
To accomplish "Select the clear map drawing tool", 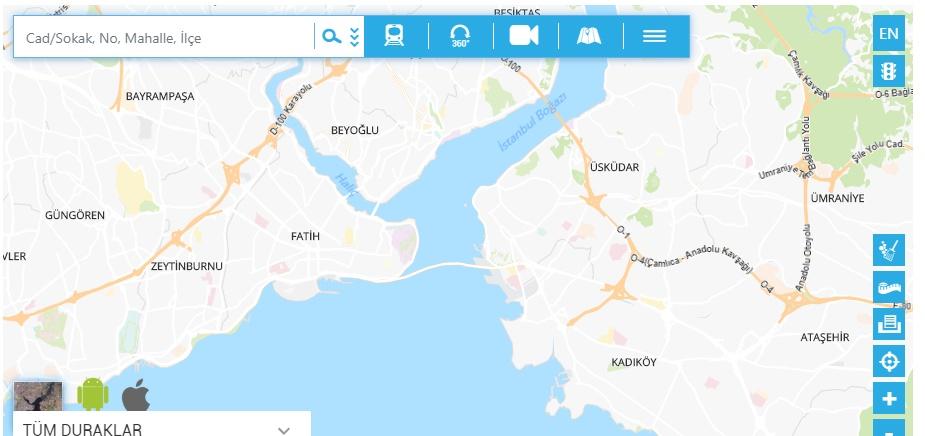I will click(888, 250).
